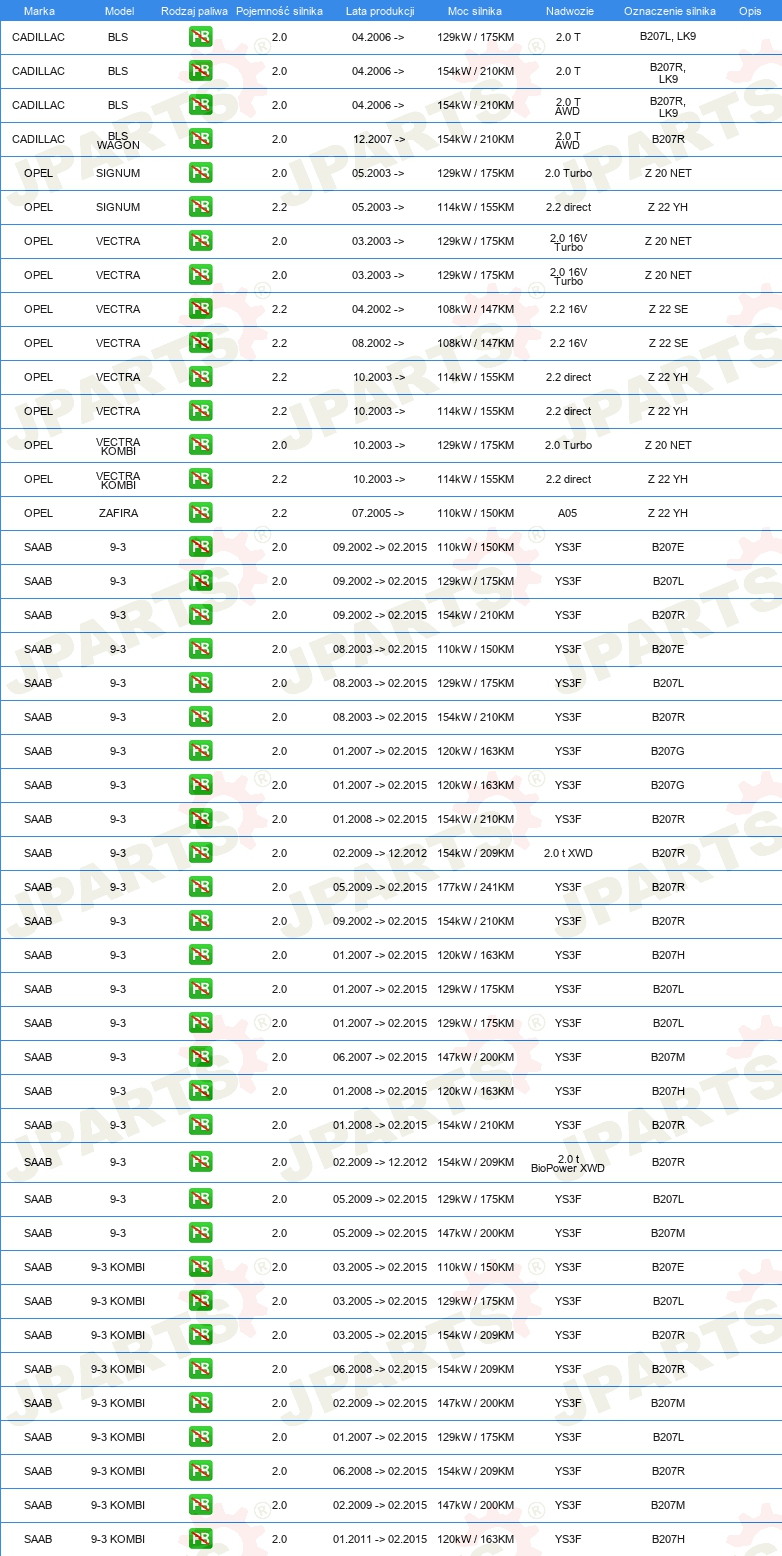Click fuel icon in 9-3 KOMBI 01.2011 row
The image size is (782, 1556).
(x=200, y=1539)
